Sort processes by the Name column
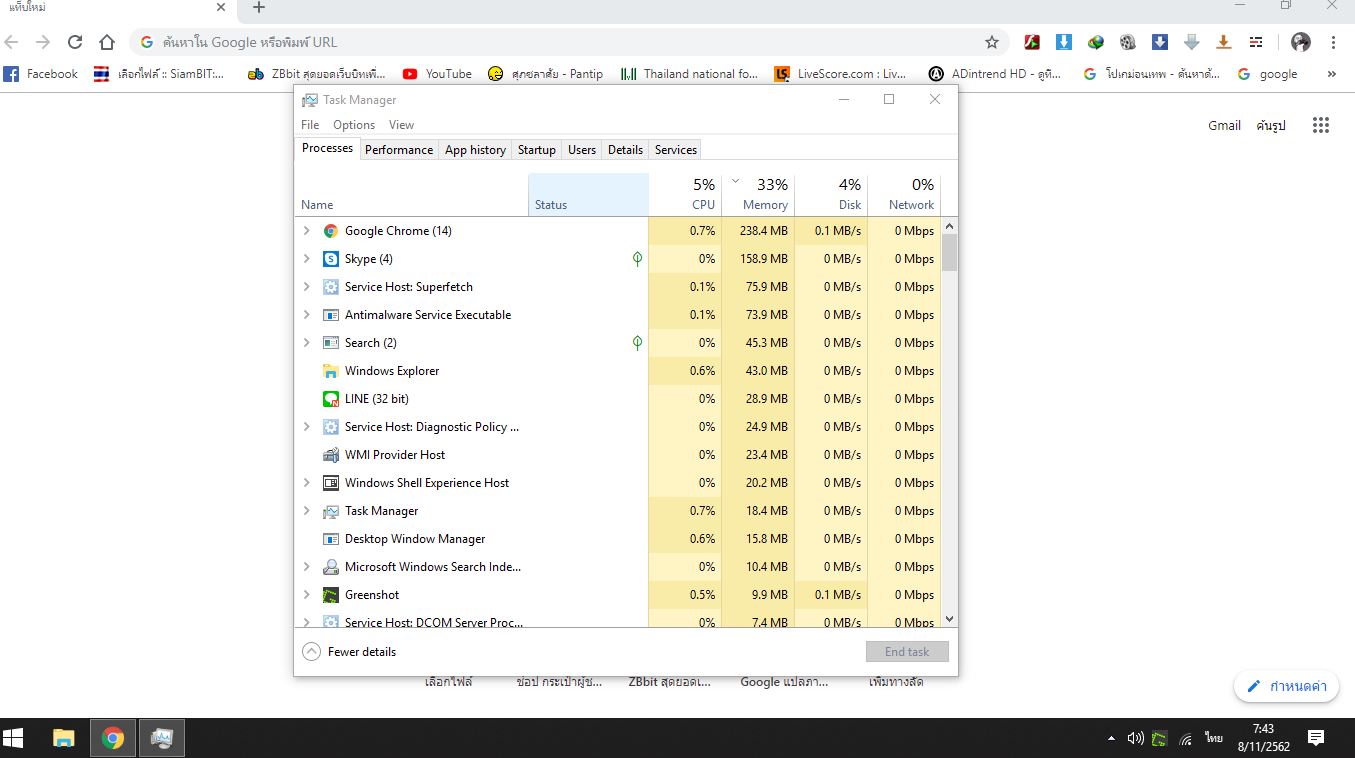 point(411,195)
